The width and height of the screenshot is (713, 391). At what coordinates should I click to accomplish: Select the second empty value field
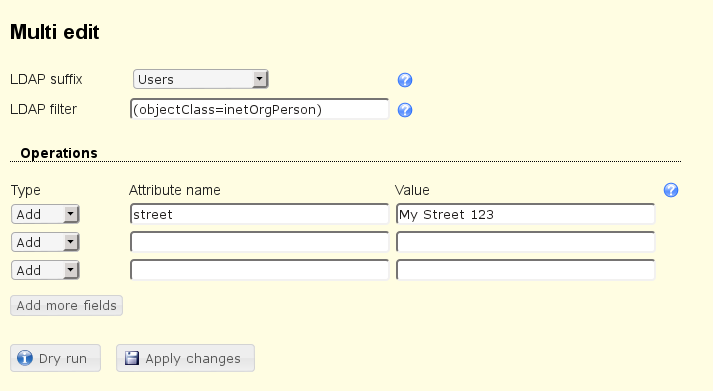pos(526,242)
